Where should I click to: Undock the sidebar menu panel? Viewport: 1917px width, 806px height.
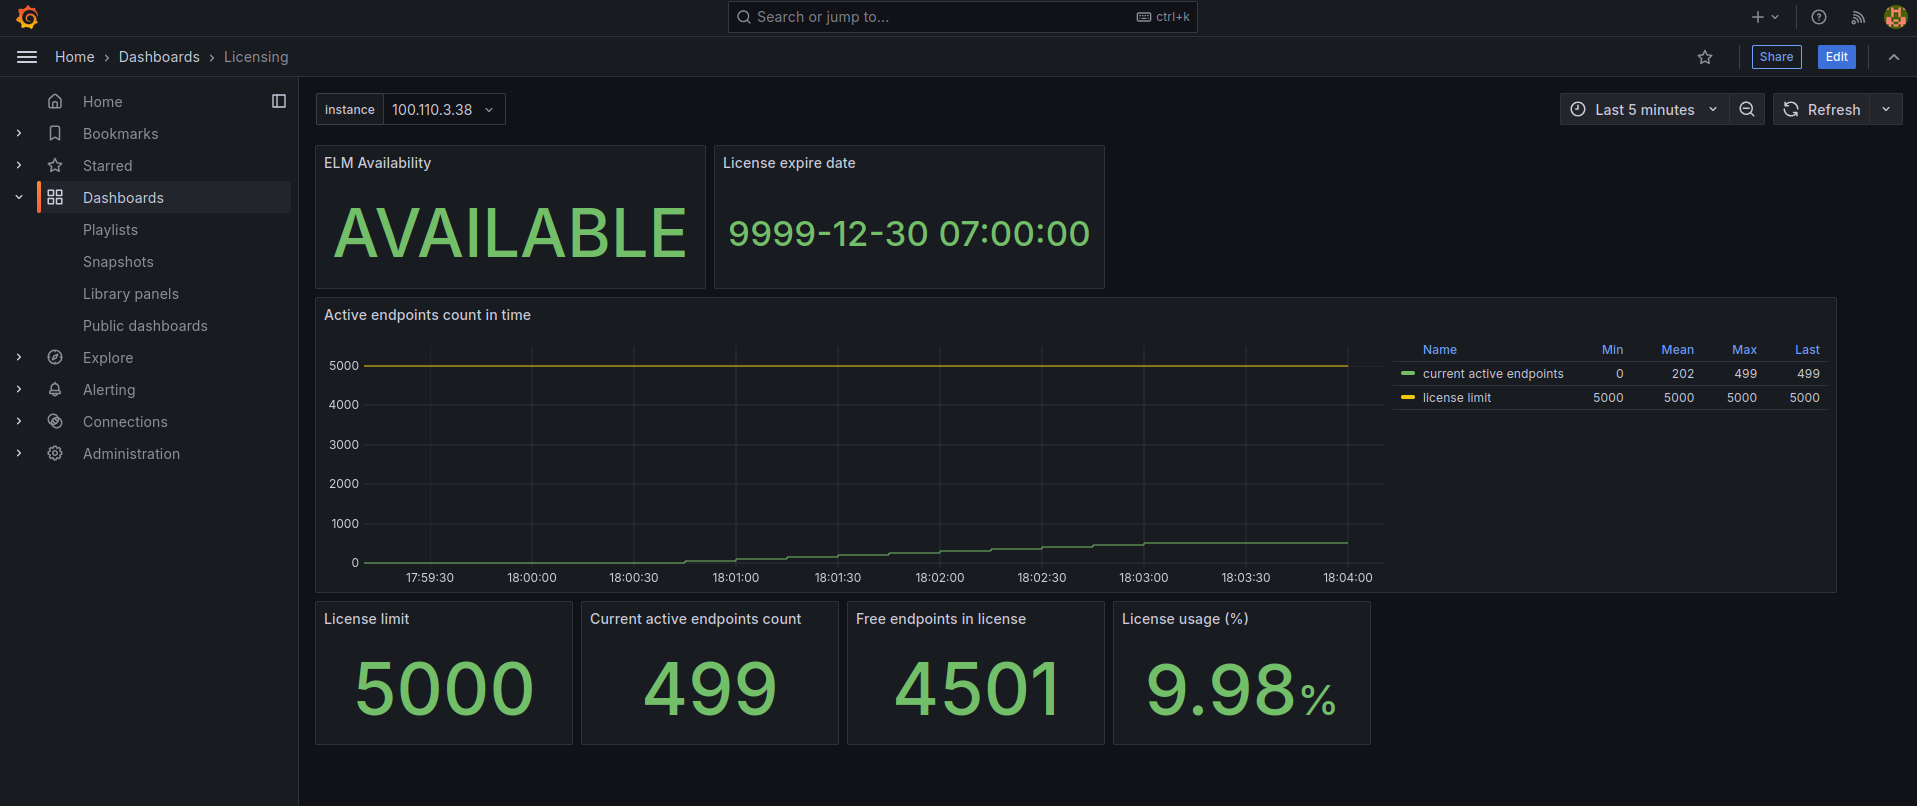click(279, 101)
